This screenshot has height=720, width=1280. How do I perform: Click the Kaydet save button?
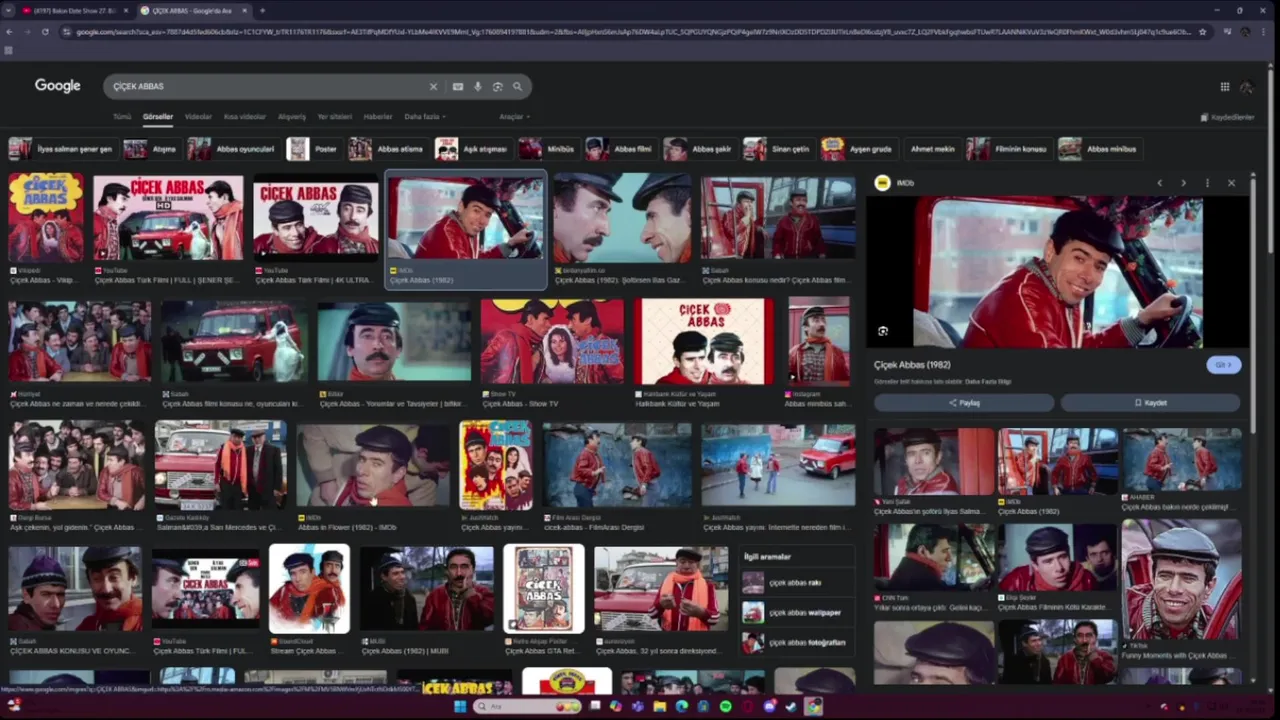pos(1150,403)
